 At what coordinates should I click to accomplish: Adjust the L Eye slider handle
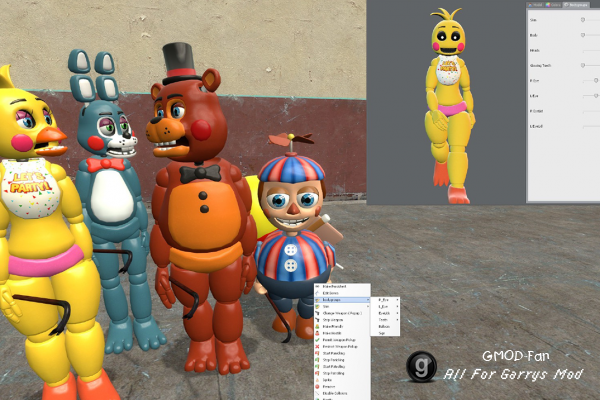tap(596, 96)
